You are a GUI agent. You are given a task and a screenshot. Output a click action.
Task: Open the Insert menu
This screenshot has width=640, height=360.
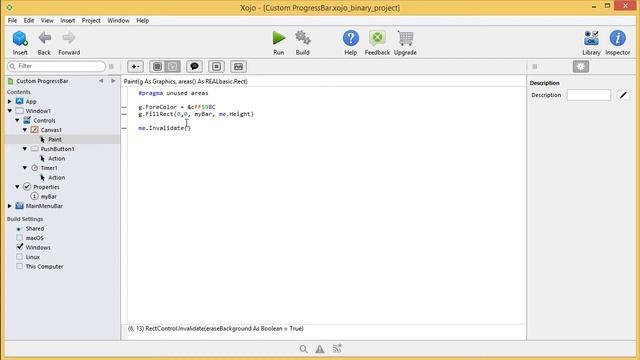click(x=67, y=20)
